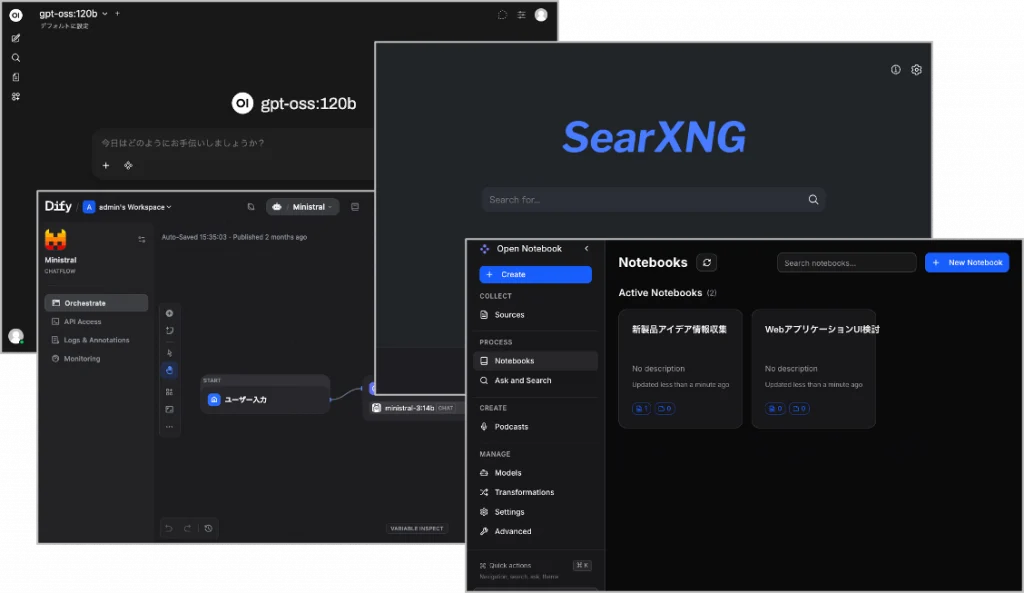Screen dimensions: 1024x593
Task: Click the SearXNG info icon
Action: tap(896, 70)
